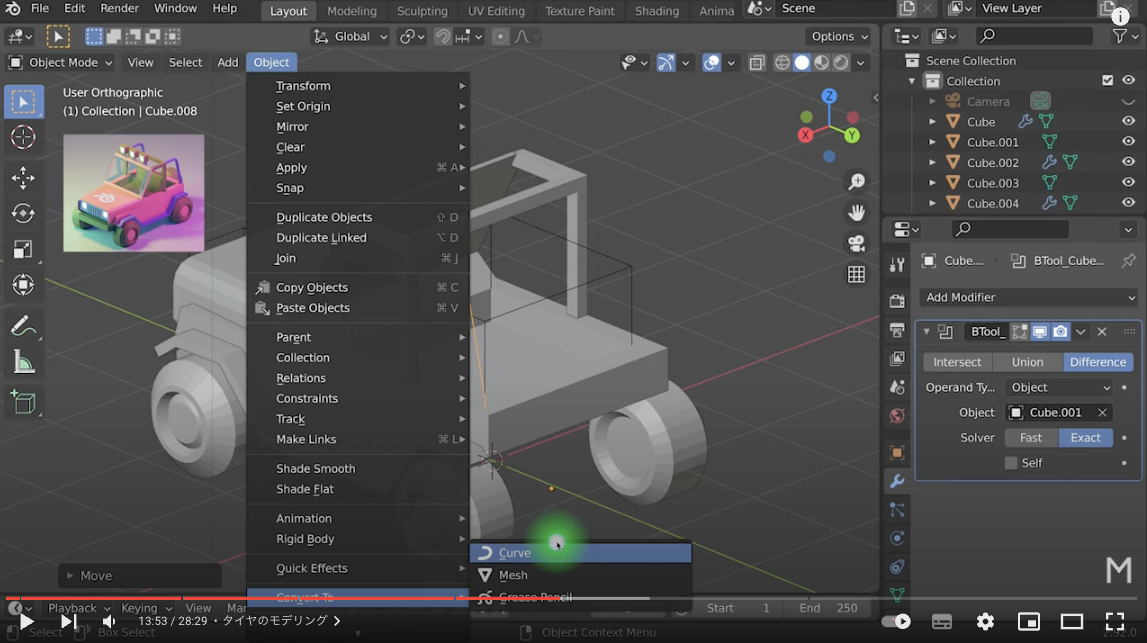Toggle the Collection checkbox in the outliner
The image size is (1147, 643).
point(1107,80)
